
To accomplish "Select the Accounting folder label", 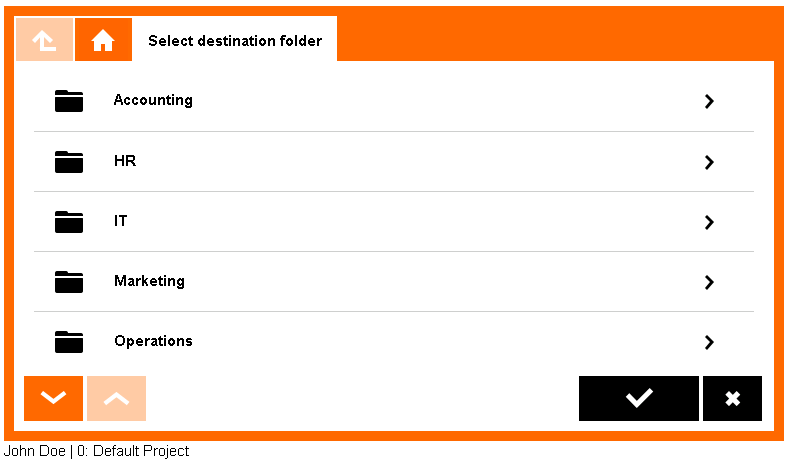I will (153, 100).
